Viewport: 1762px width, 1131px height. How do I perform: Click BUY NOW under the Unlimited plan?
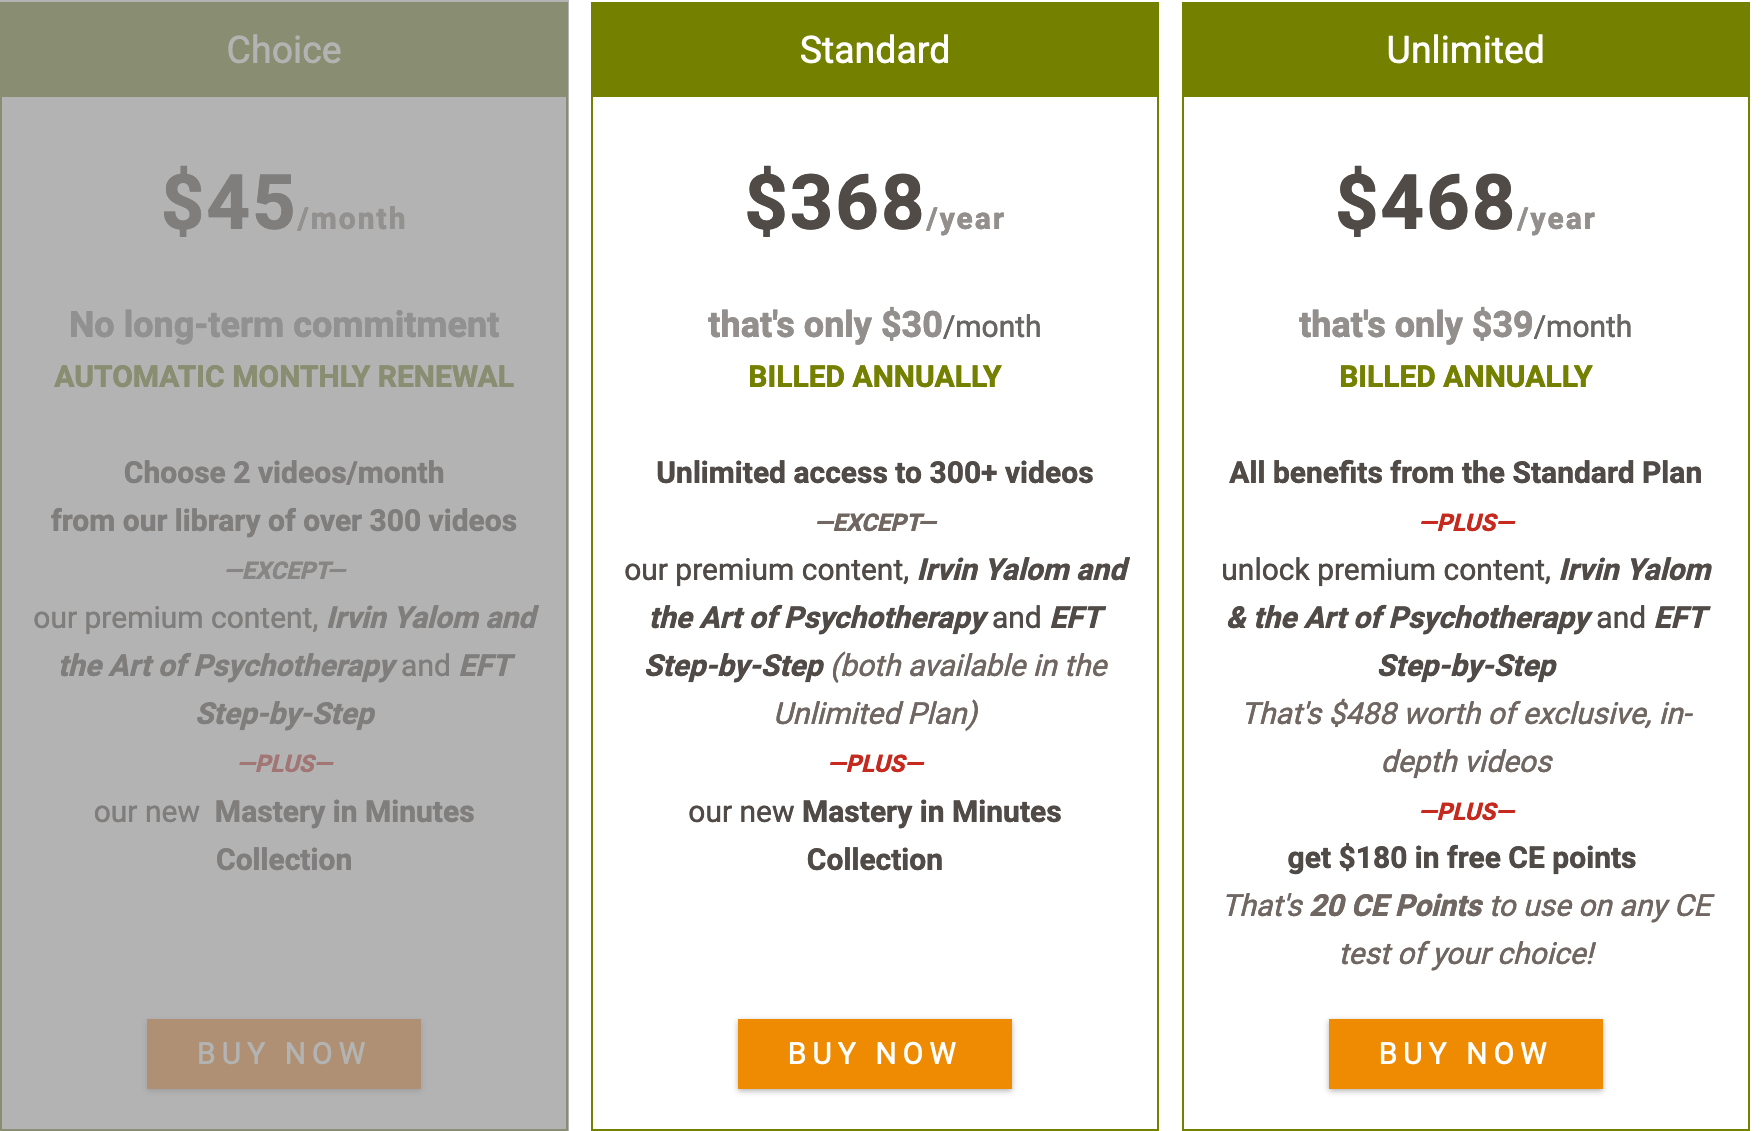(x=1466, y=1054)
